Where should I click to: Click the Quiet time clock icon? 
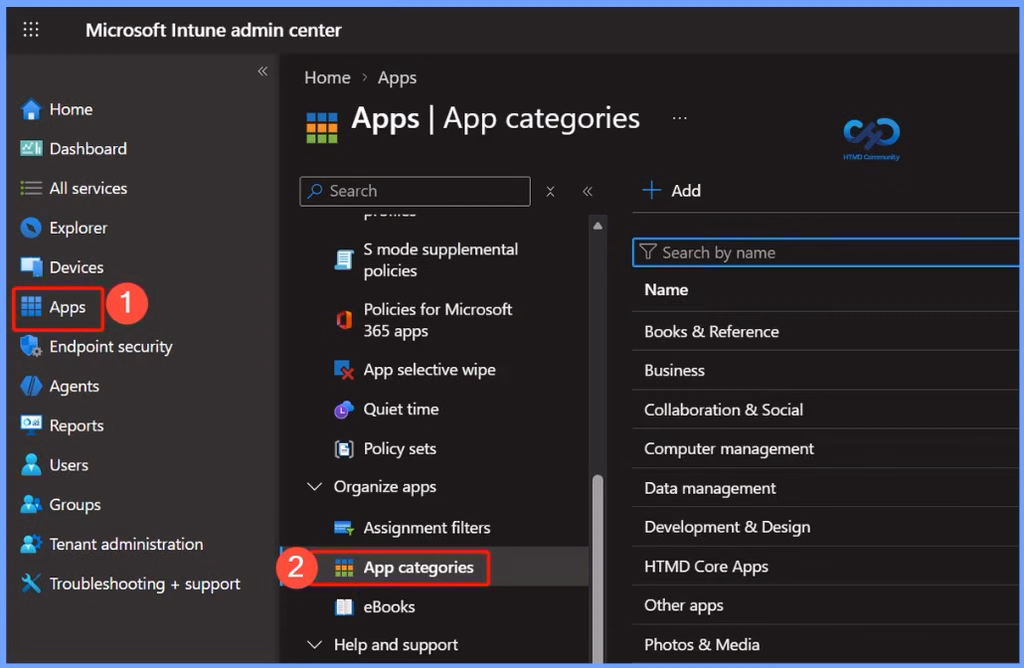(x=344, y=409)
